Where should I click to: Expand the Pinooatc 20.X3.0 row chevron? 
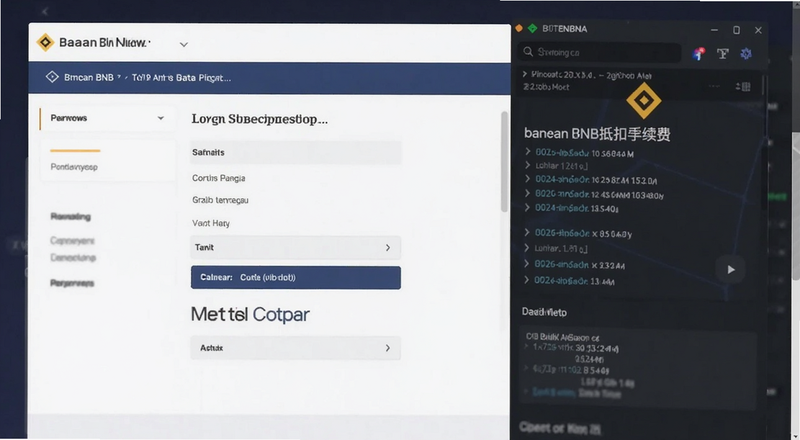(x=524, y=75)
